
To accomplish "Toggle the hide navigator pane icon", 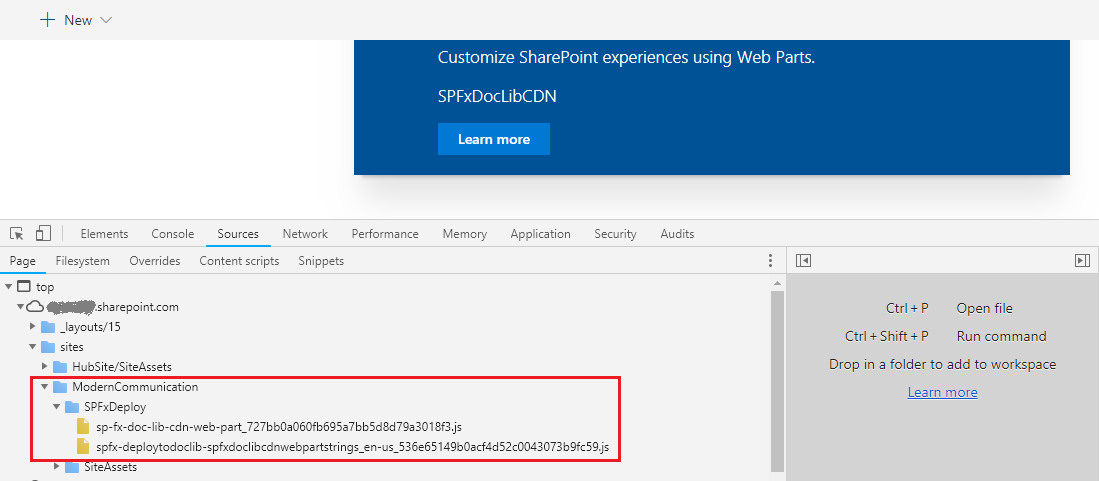I will tap(803, 261).
